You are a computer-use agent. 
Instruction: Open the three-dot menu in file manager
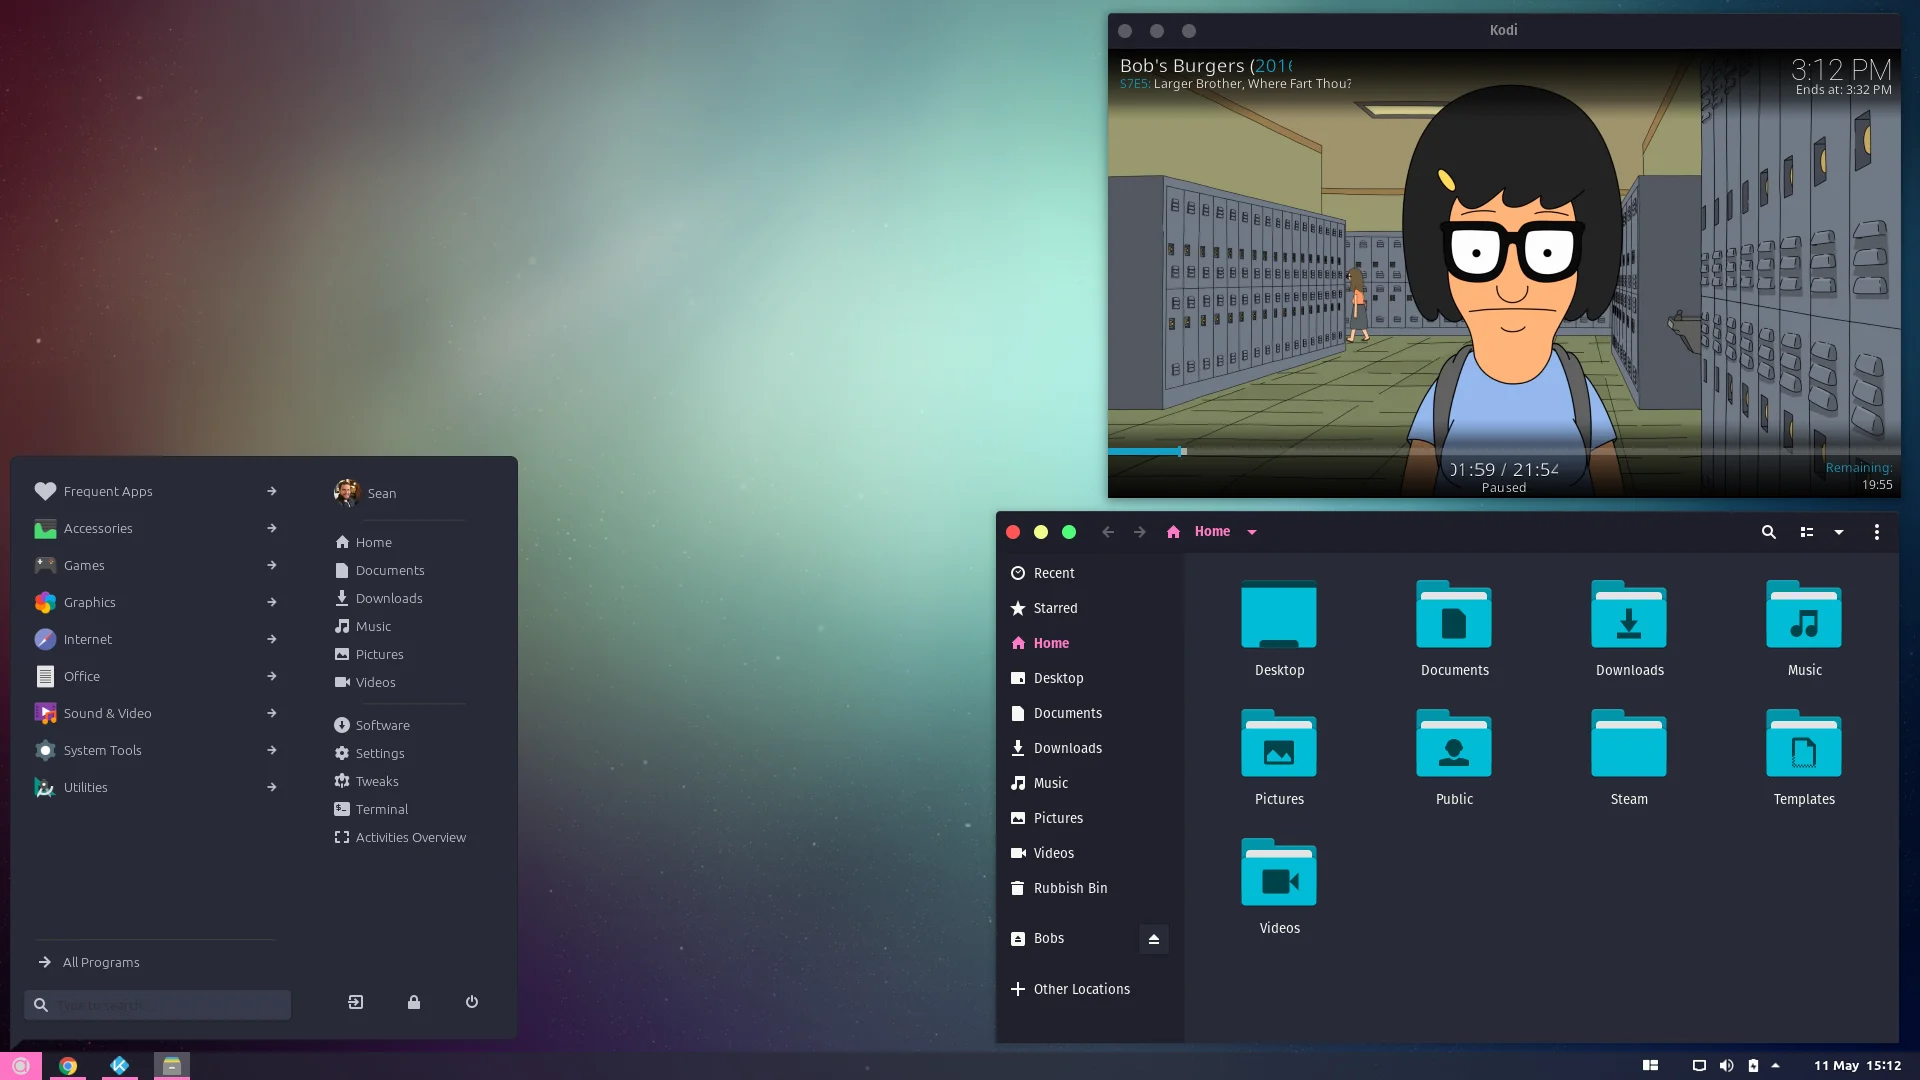tap(1876, 532)
